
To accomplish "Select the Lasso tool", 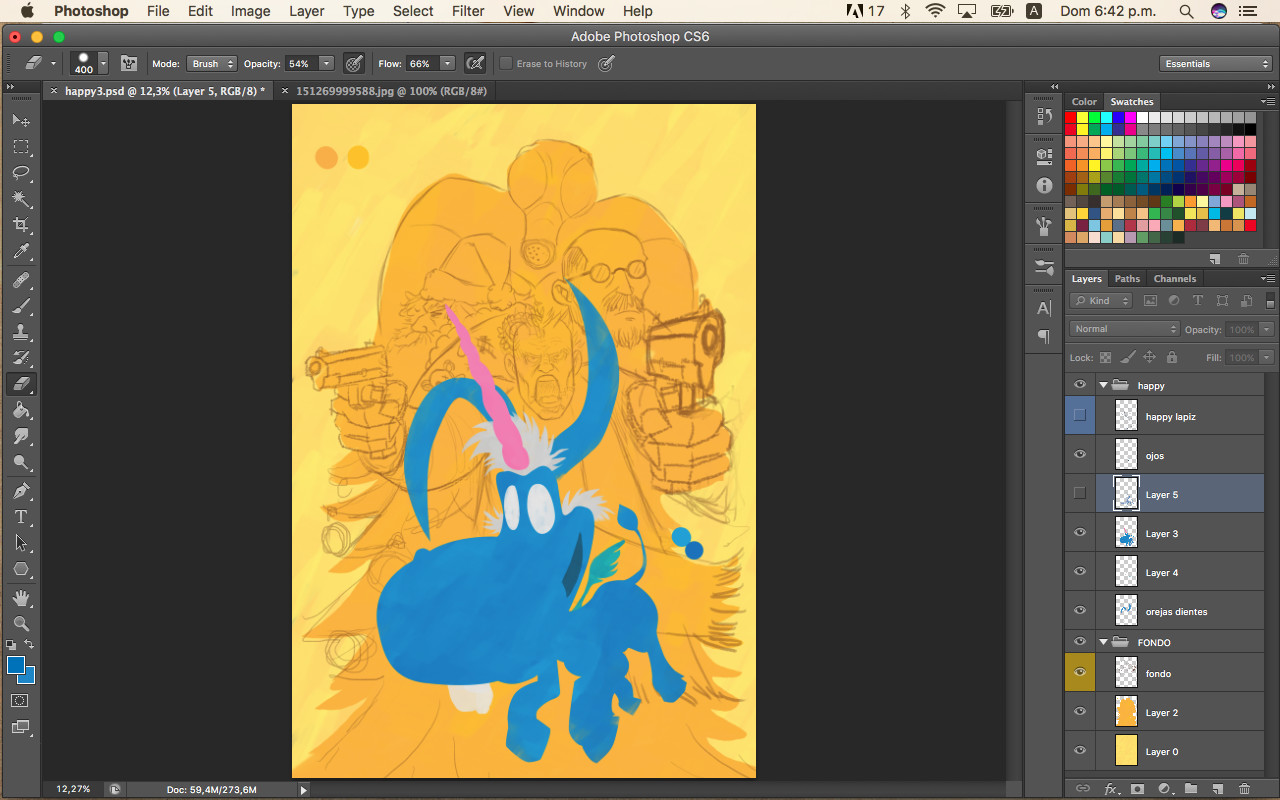I will (x=21, y=173).
